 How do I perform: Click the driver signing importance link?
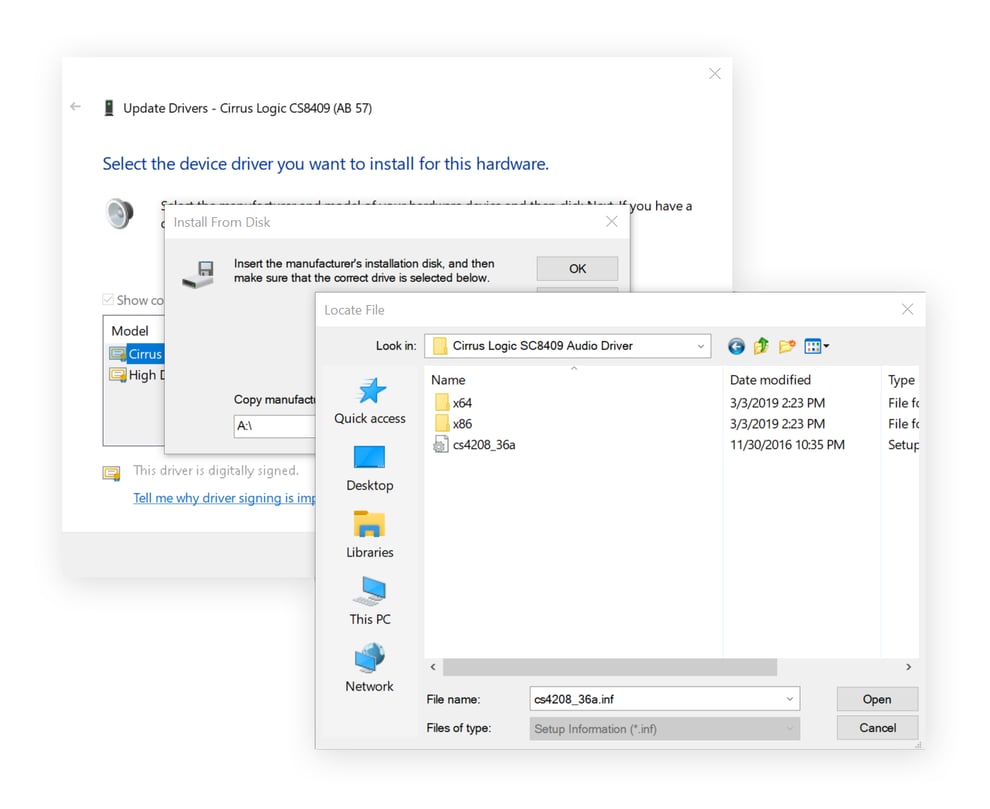[x=222, y=498]
